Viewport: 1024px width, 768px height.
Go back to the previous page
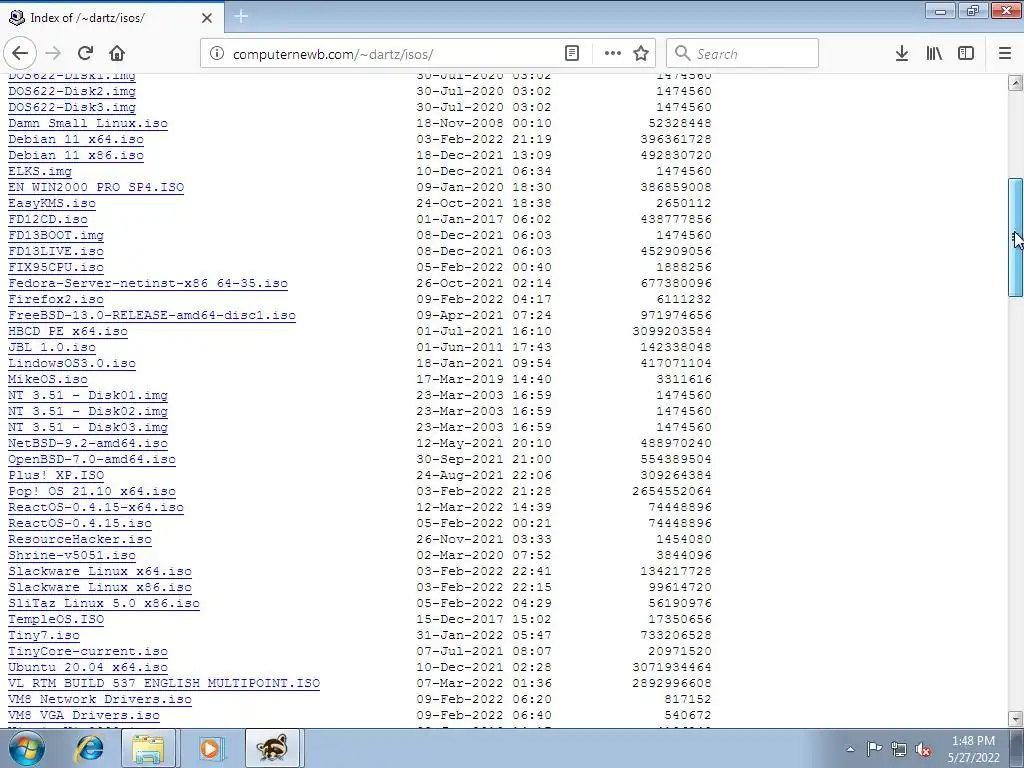pos(20,54)
